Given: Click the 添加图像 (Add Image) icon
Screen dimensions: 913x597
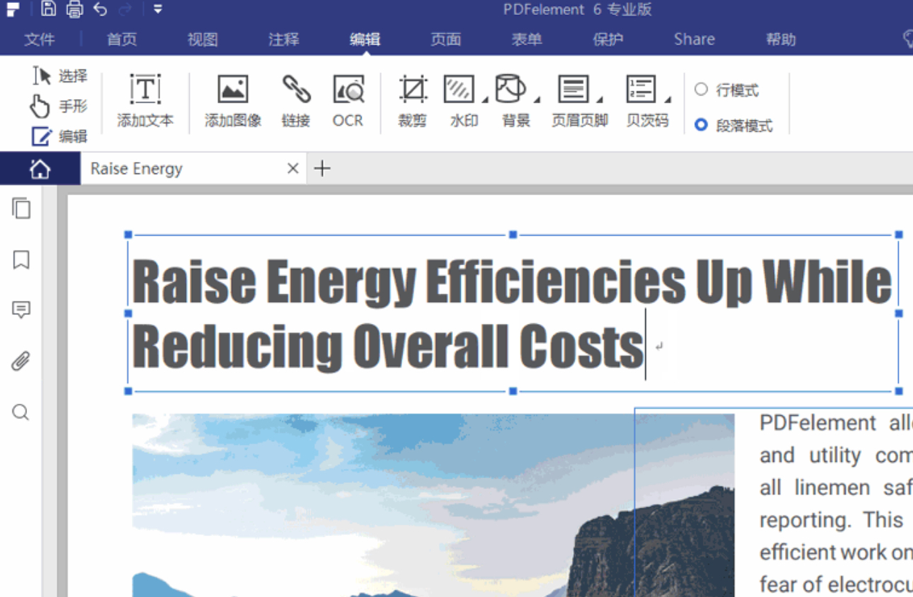Looking at the screenshot, I should point(232,90).
